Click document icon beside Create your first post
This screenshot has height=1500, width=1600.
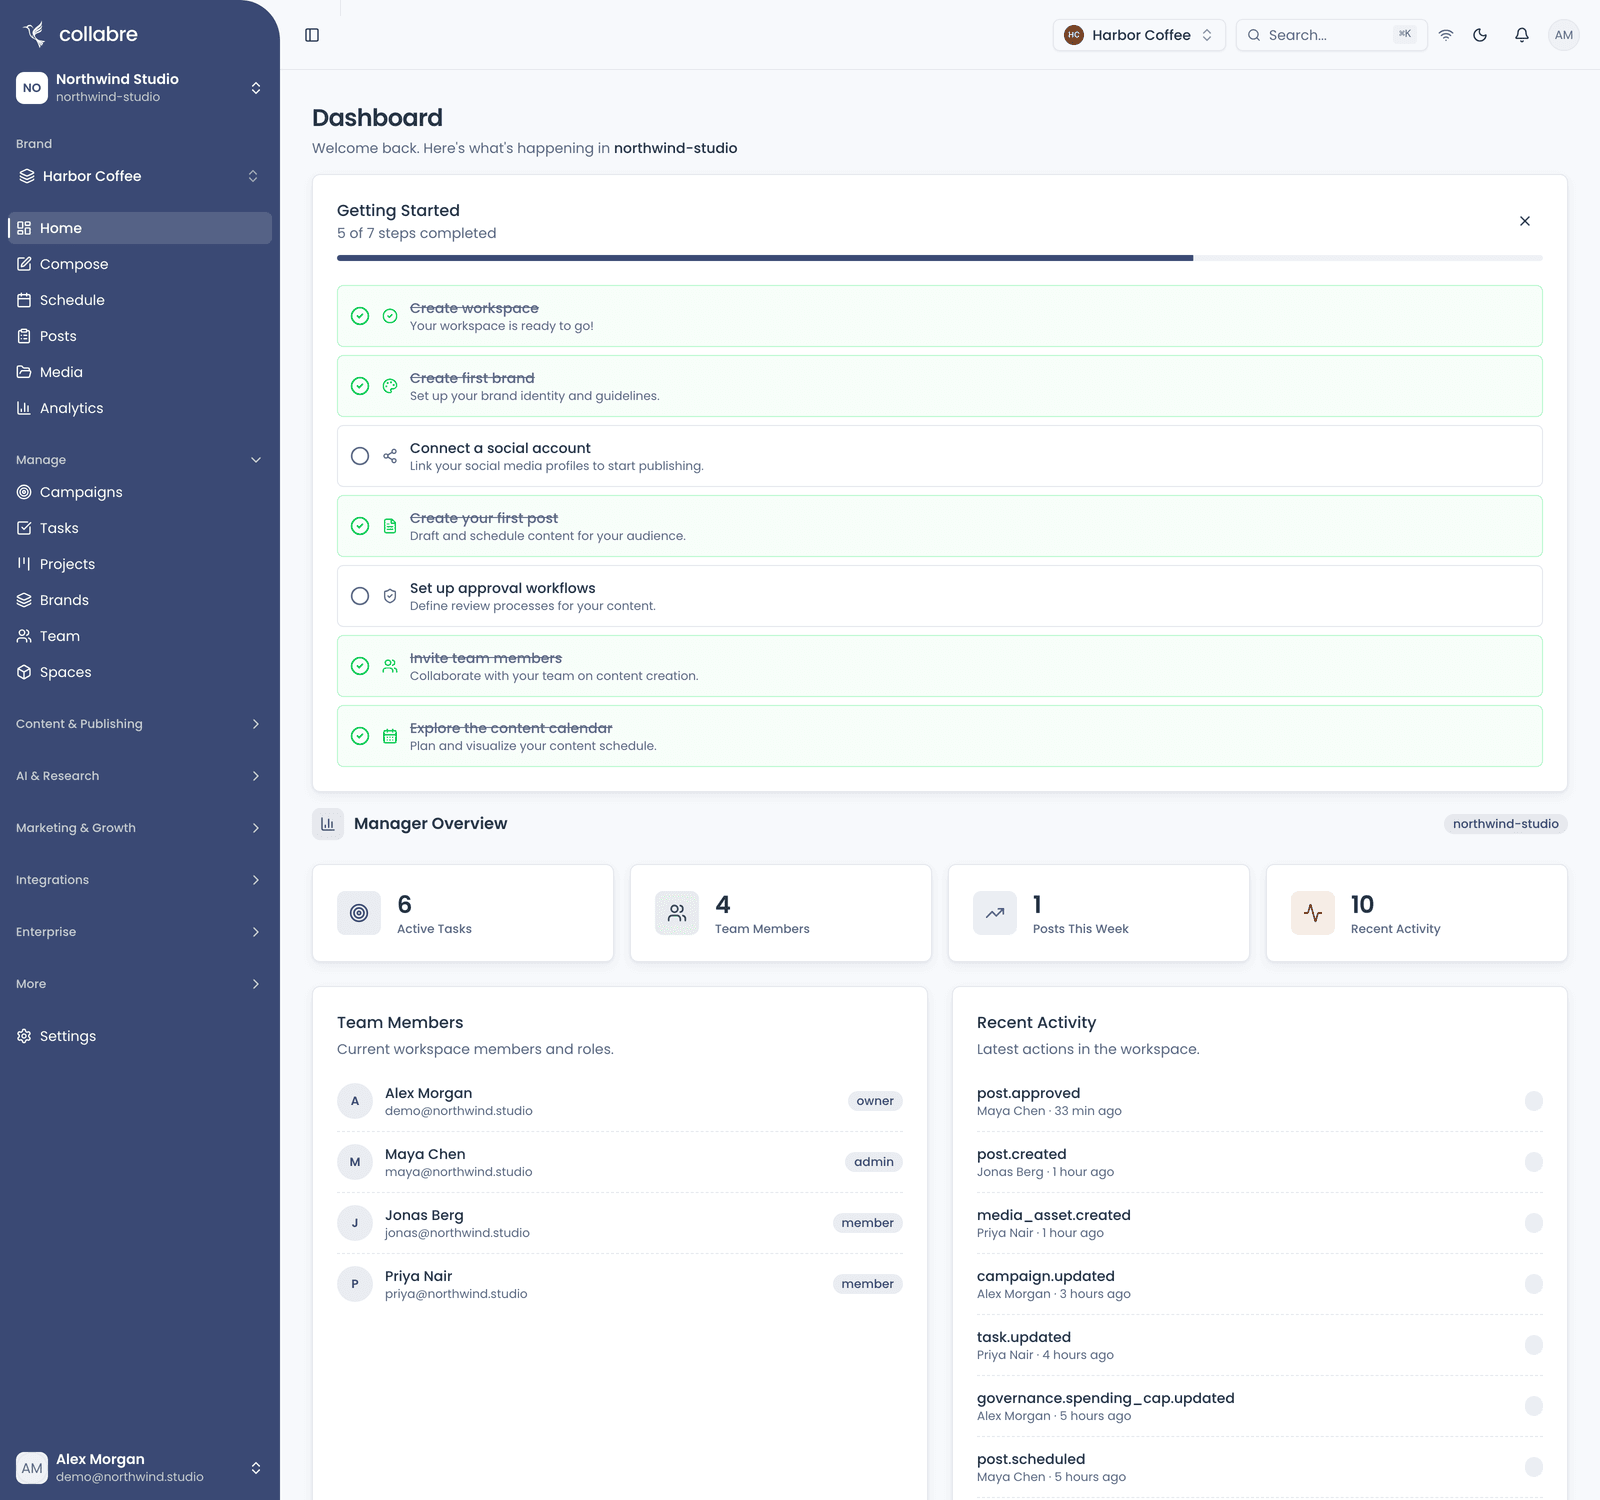pos(390,526)
